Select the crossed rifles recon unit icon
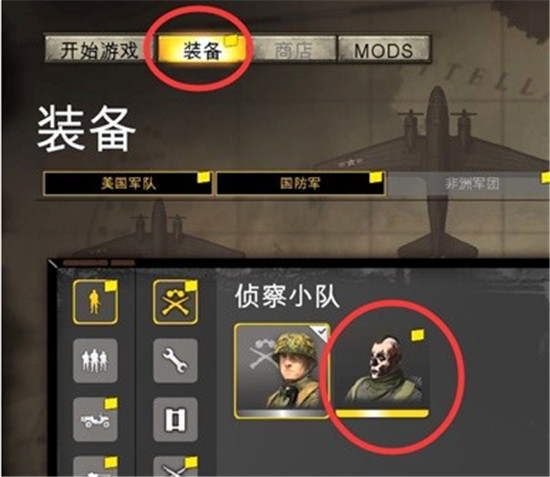The height and width of the screenshot is (477, 550). point(175,302)
